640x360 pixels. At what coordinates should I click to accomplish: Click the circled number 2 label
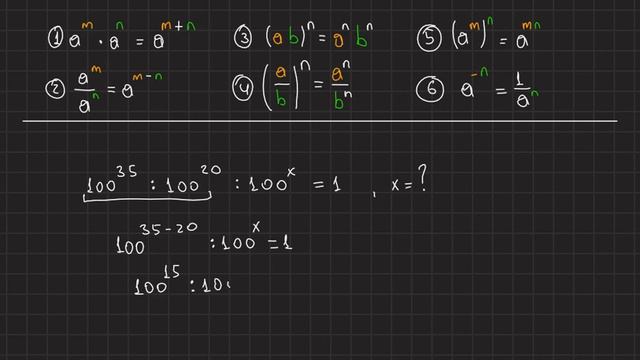point(55,89)
